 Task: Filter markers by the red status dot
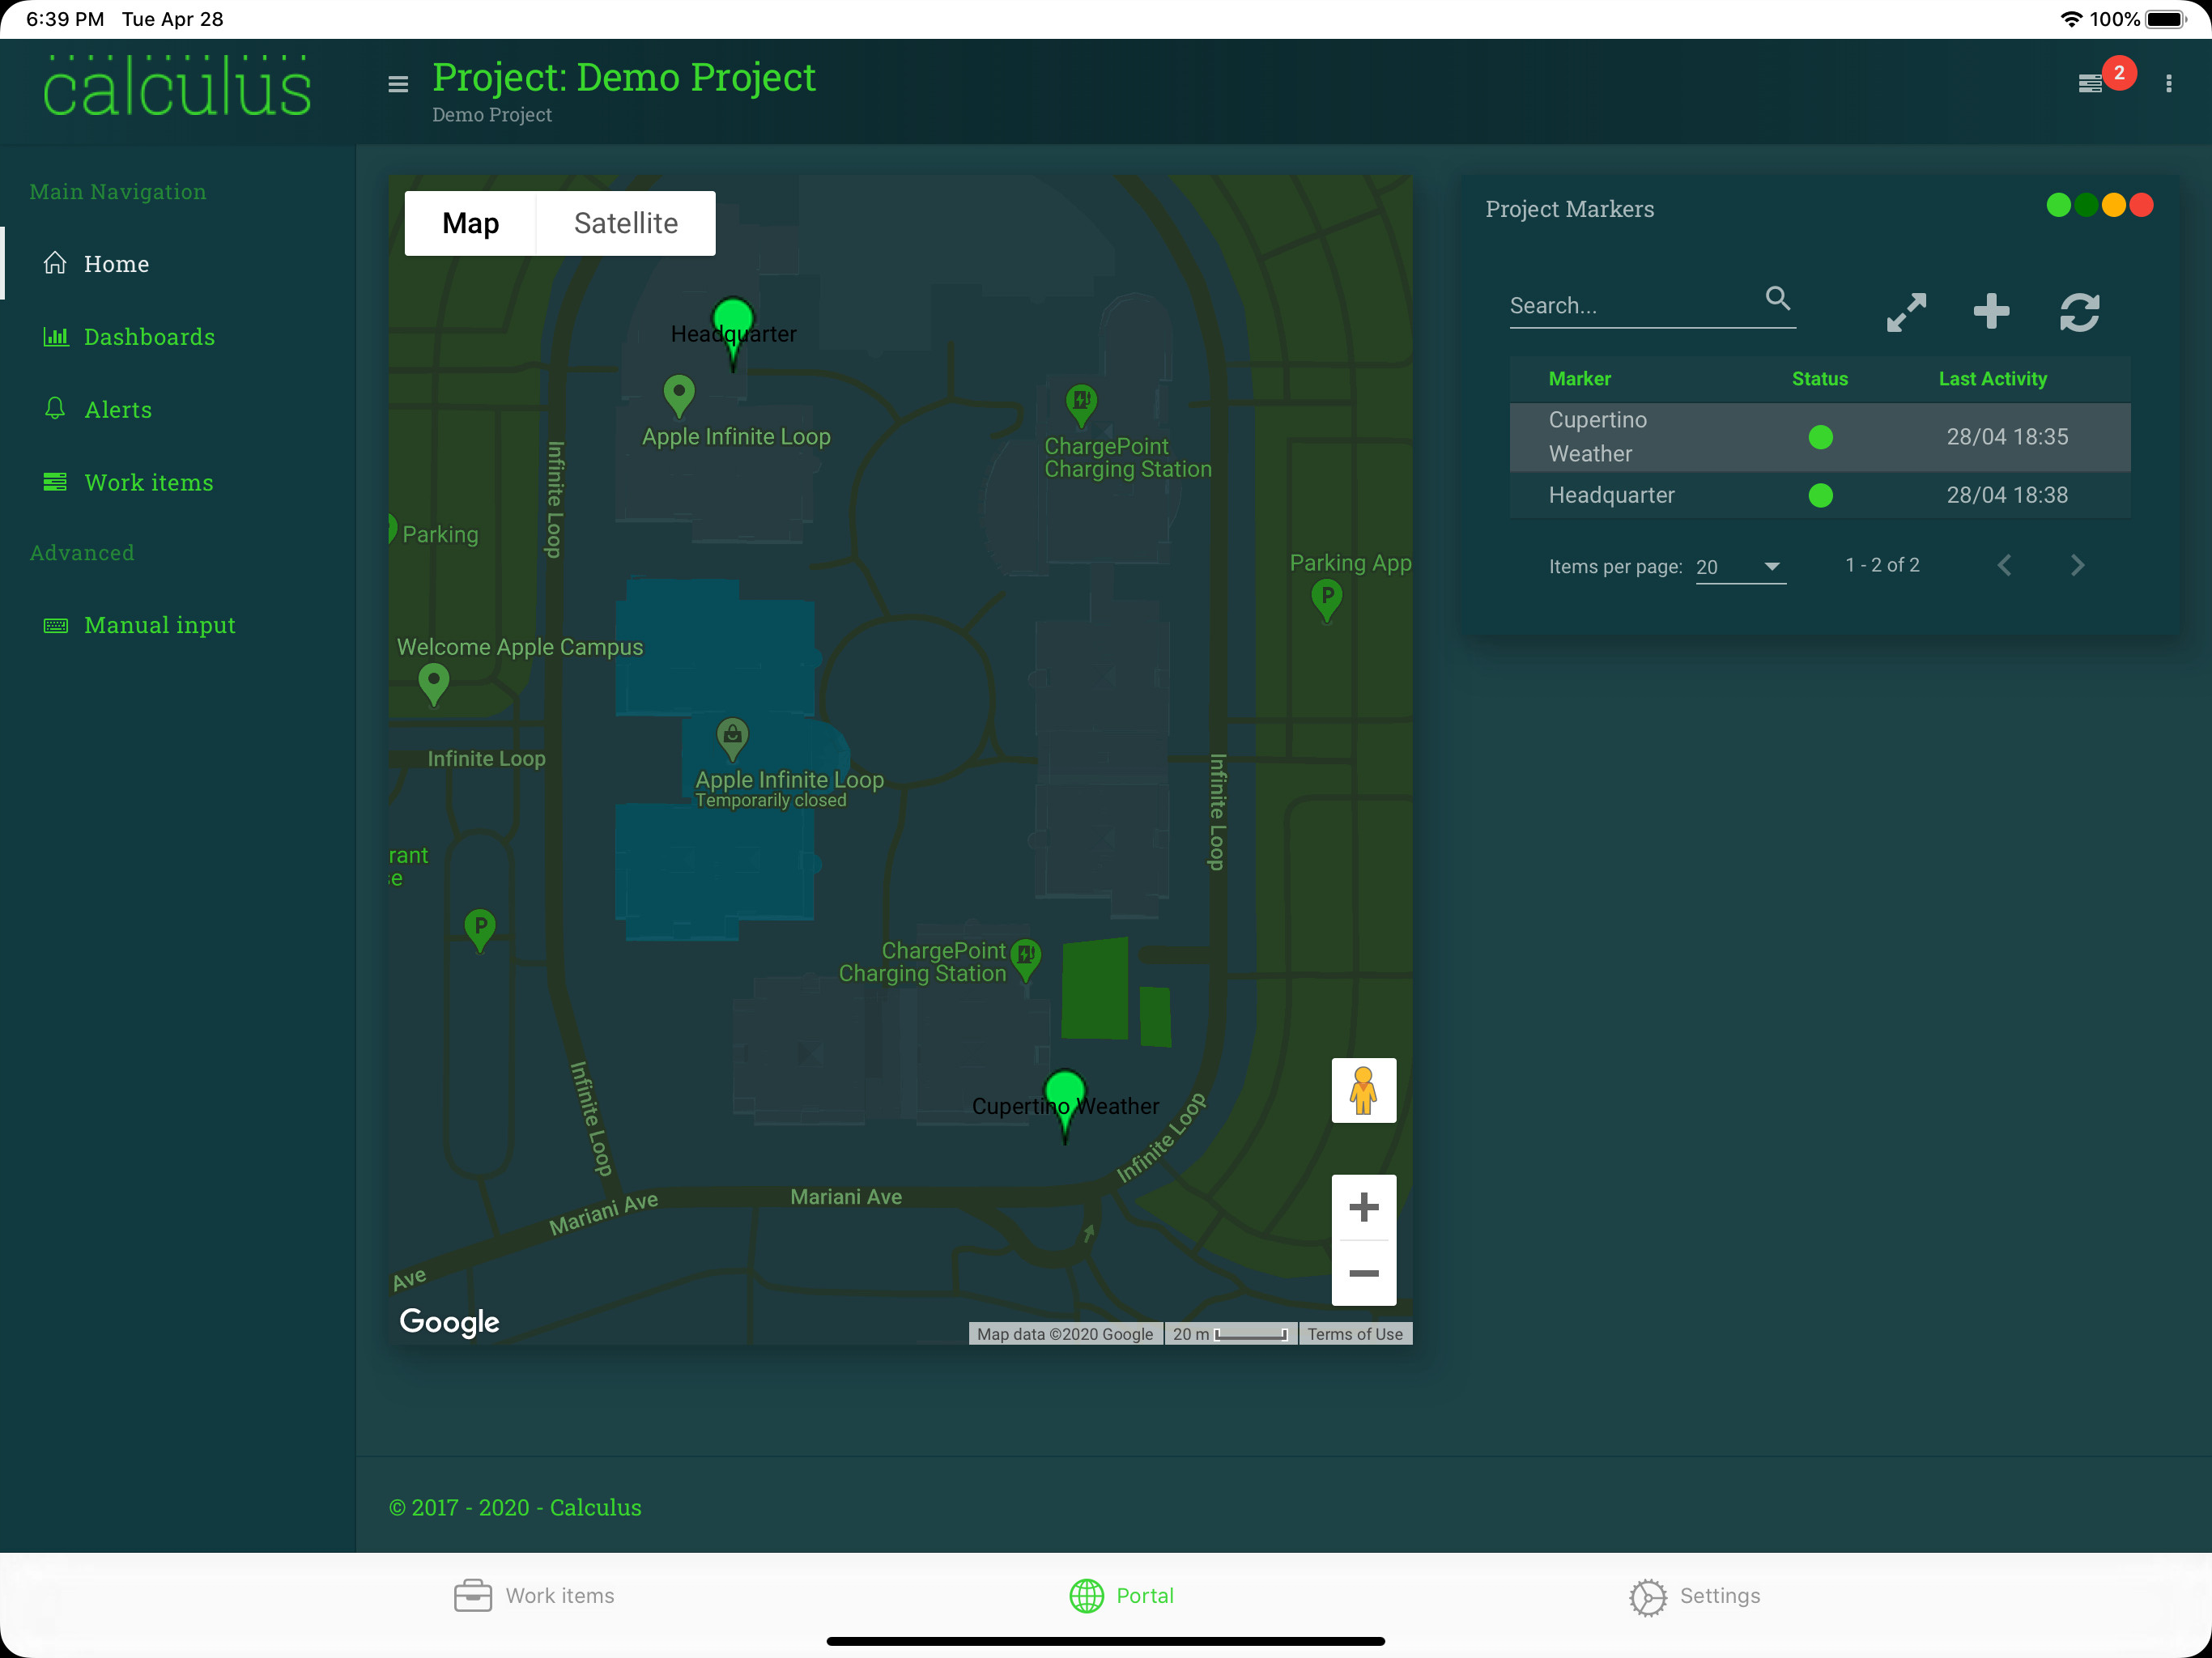[2141, 205]
